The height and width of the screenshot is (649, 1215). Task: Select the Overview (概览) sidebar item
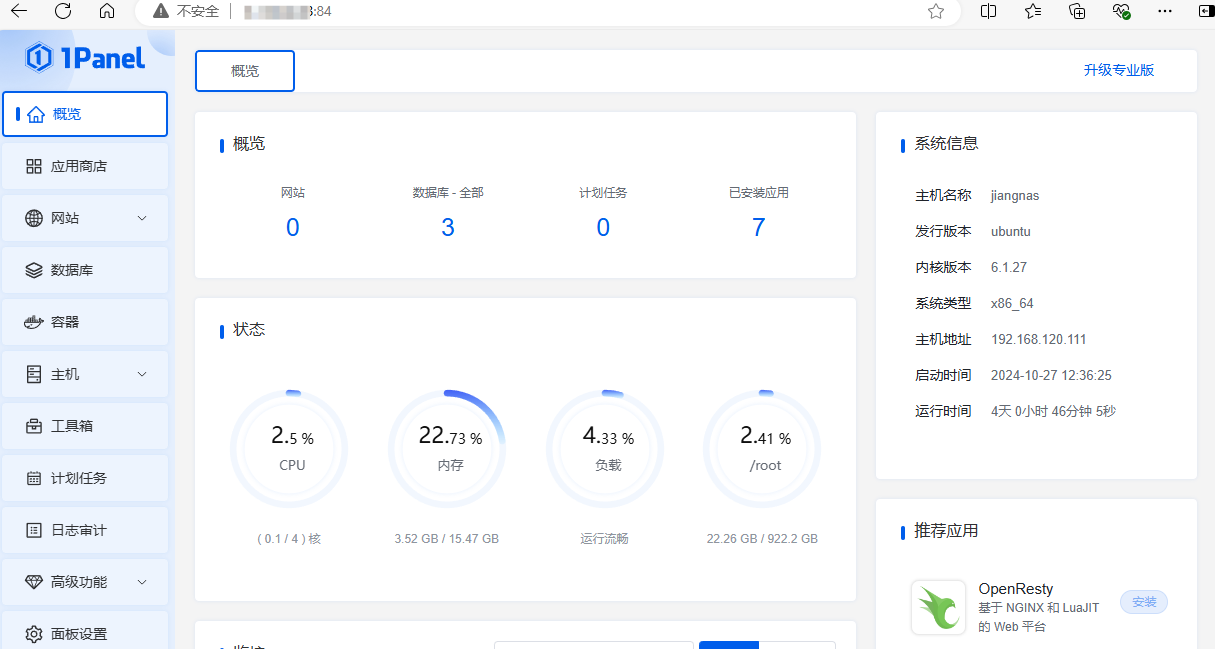(85, 114)
